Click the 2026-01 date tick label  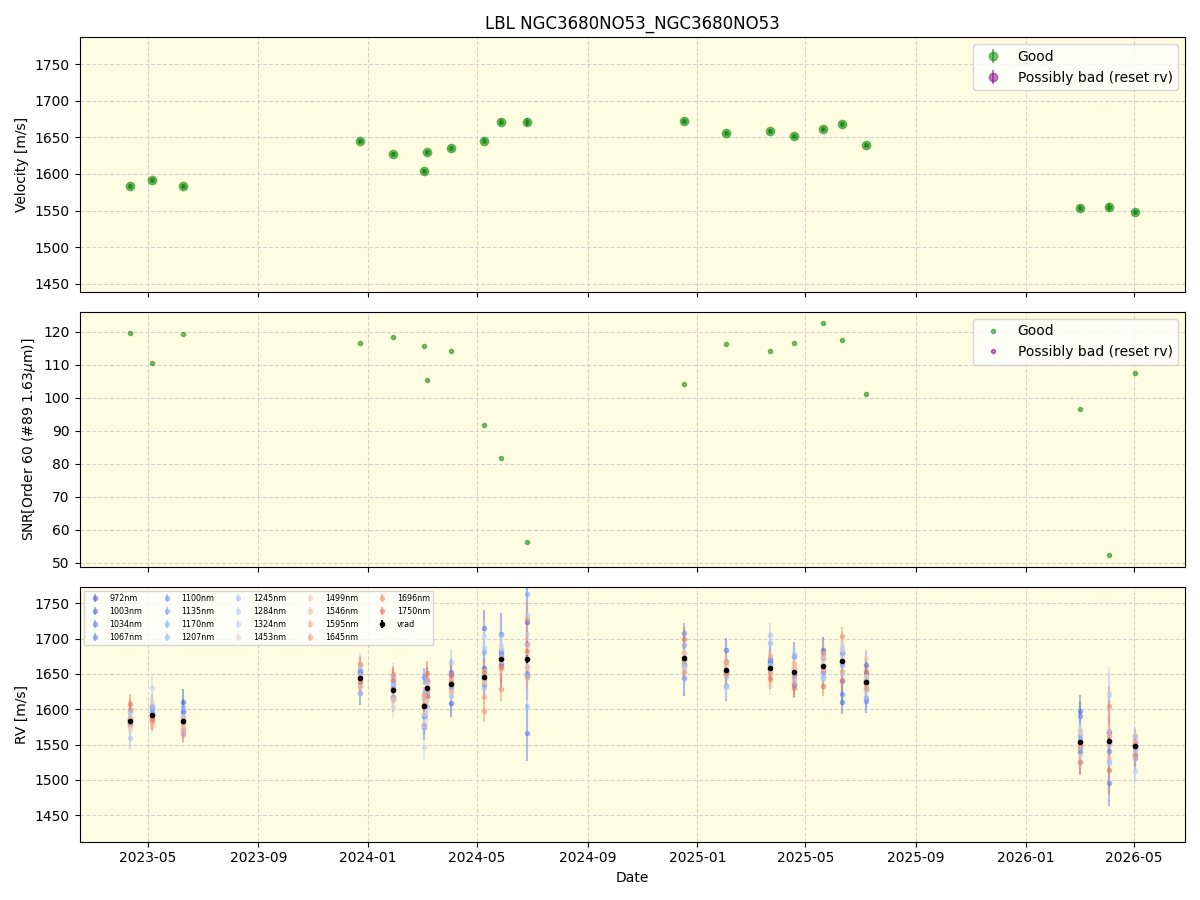pyautogui.click(x=1026, y=857)
